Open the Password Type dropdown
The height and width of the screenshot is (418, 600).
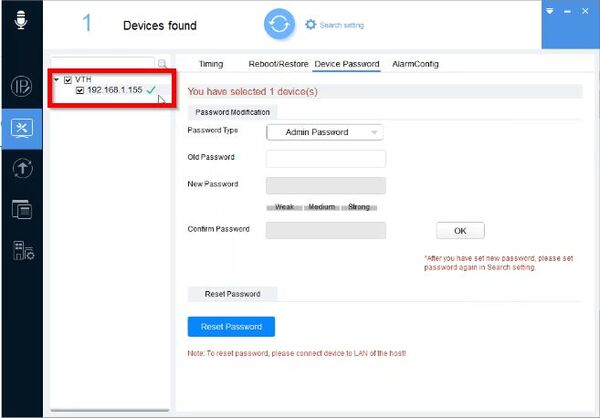[x=325, y=132]
